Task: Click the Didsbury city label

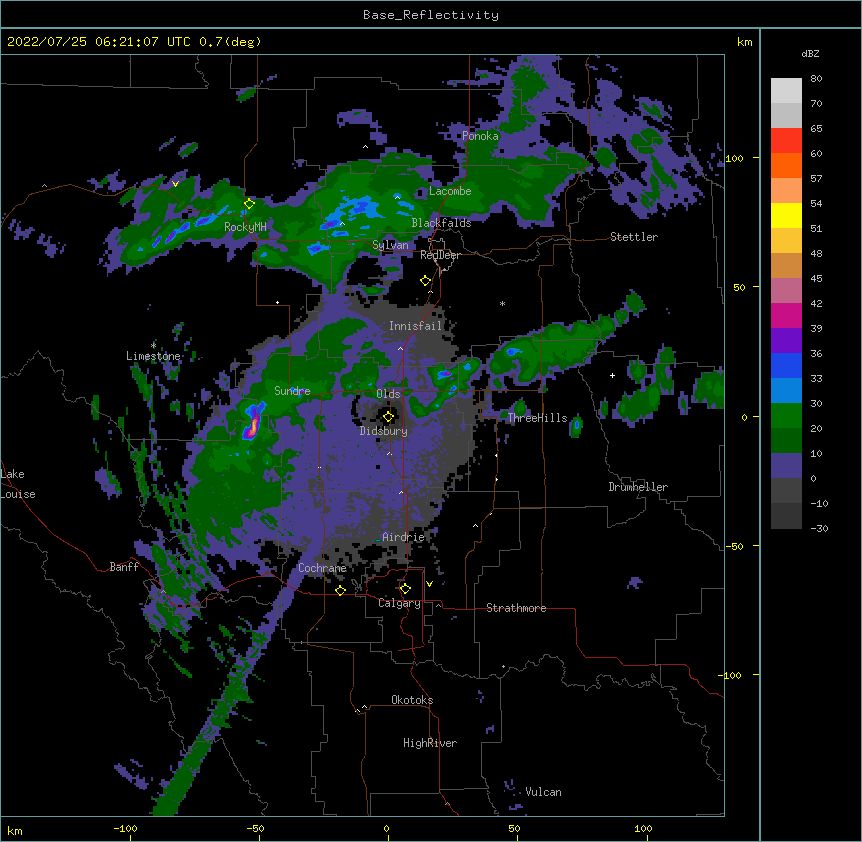Action: point(383,431)
